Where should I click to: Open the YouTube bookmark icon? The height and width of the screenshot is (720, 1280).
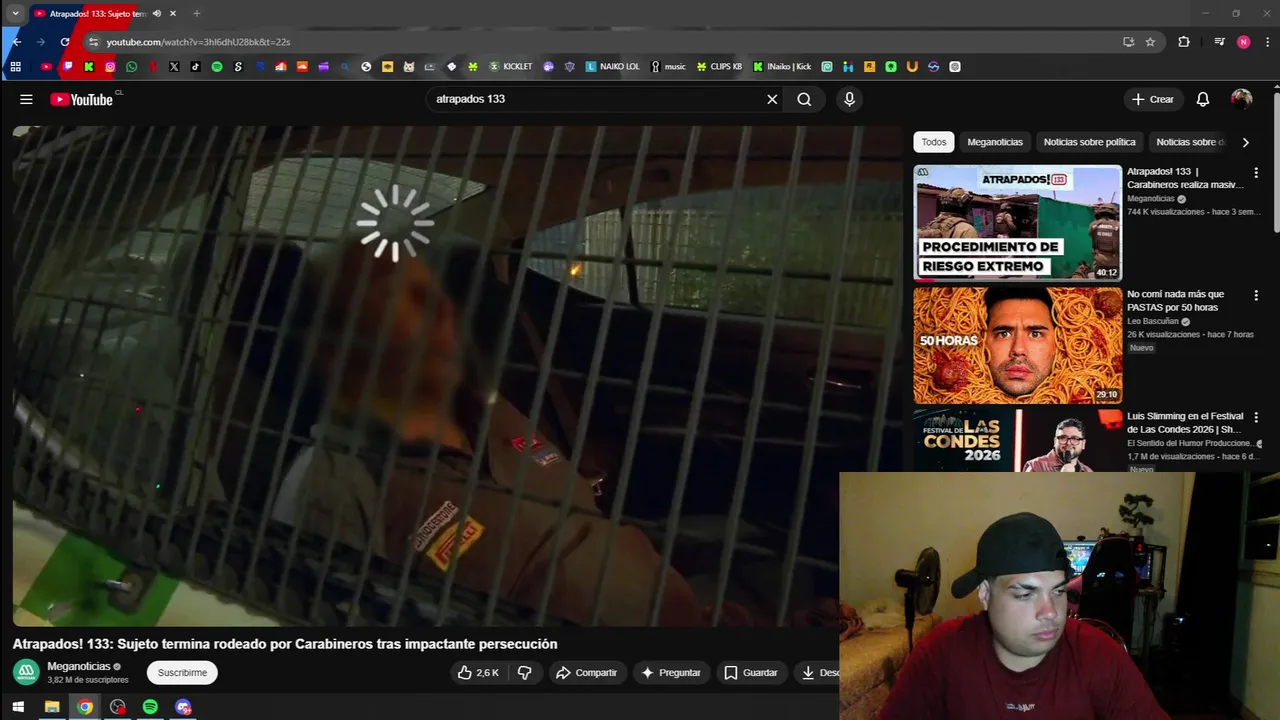coord(46,67)
